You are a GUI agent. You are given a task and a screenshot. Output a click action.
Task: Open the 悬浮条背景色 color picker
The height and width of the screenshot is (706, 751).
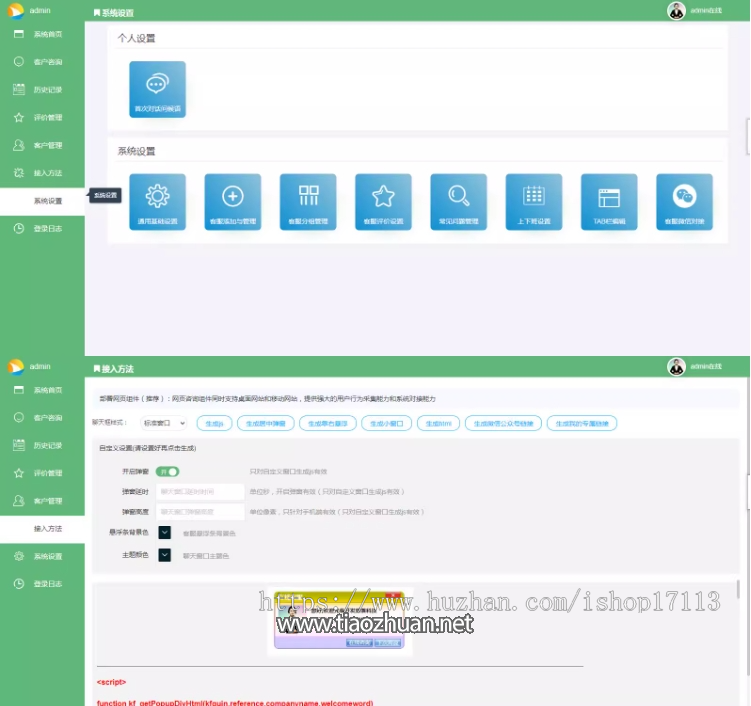click(x=165, y=533)
